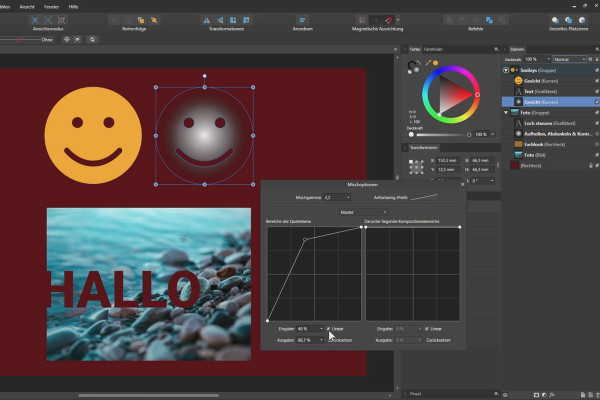Click first Gezieltes Platzieren icon
The image size is (600, 400).
[x=555, y=20]
